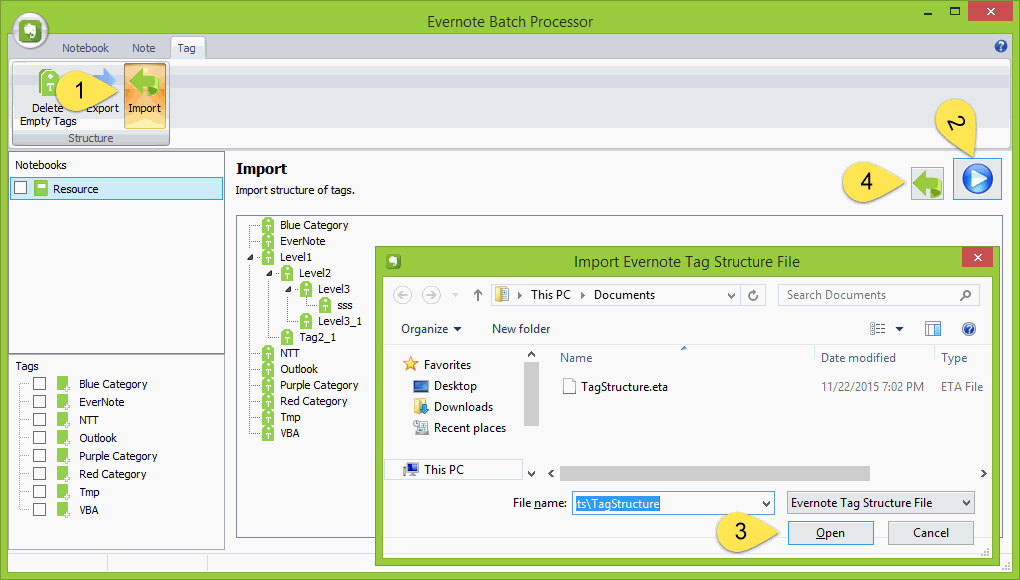1020x580 pixels.
Task: Click the sss tag in Import tree
Action: 345,305
